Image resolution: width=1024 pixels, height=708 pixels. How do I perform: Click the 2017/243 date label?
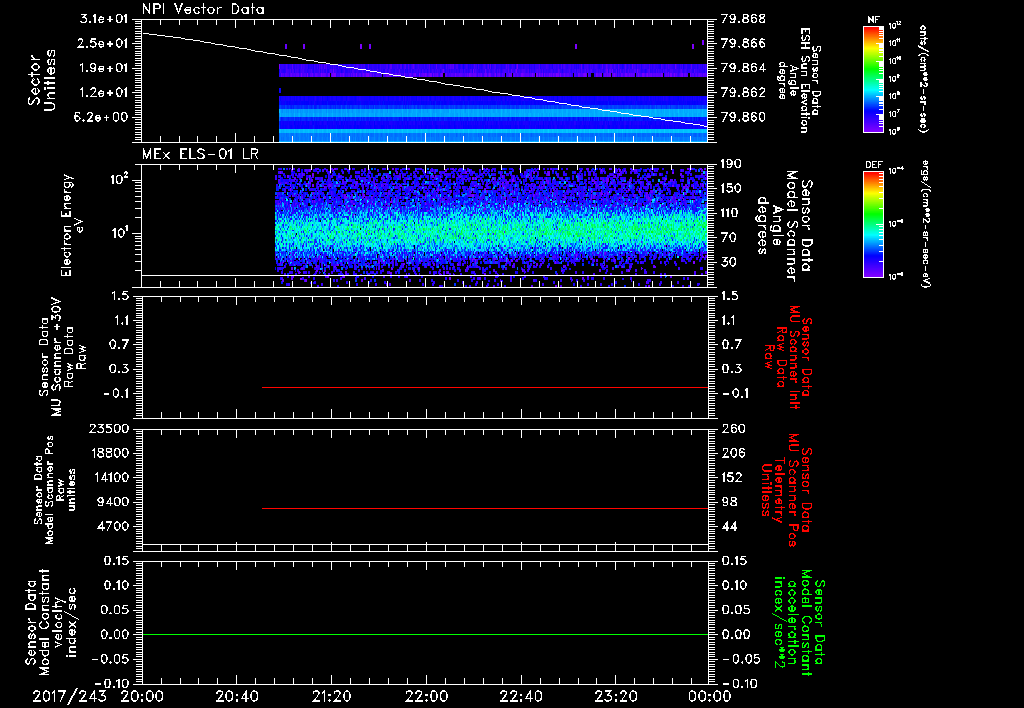coord(69,696)
